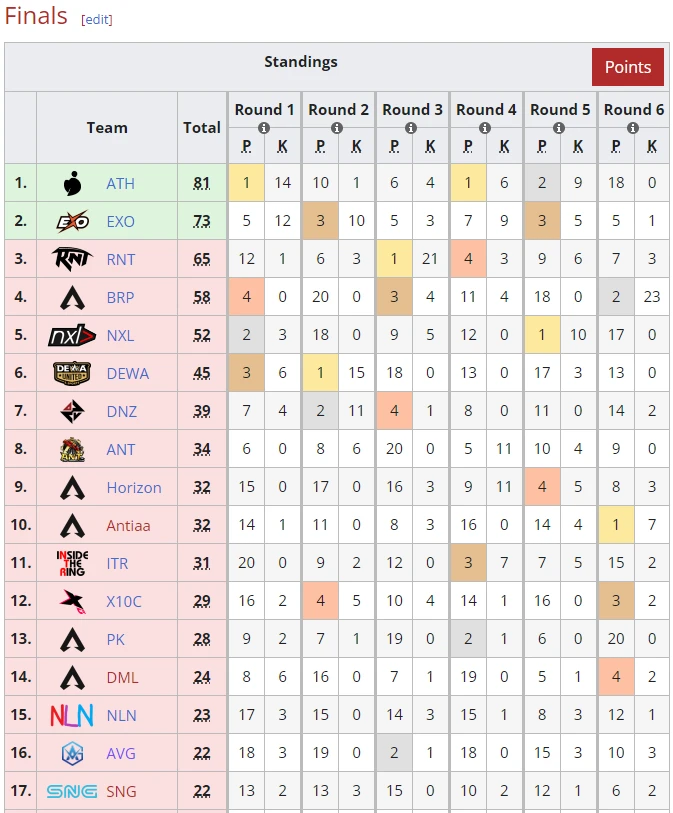Click the SNG team logo

pyautogui.click(x=72, y=791)
